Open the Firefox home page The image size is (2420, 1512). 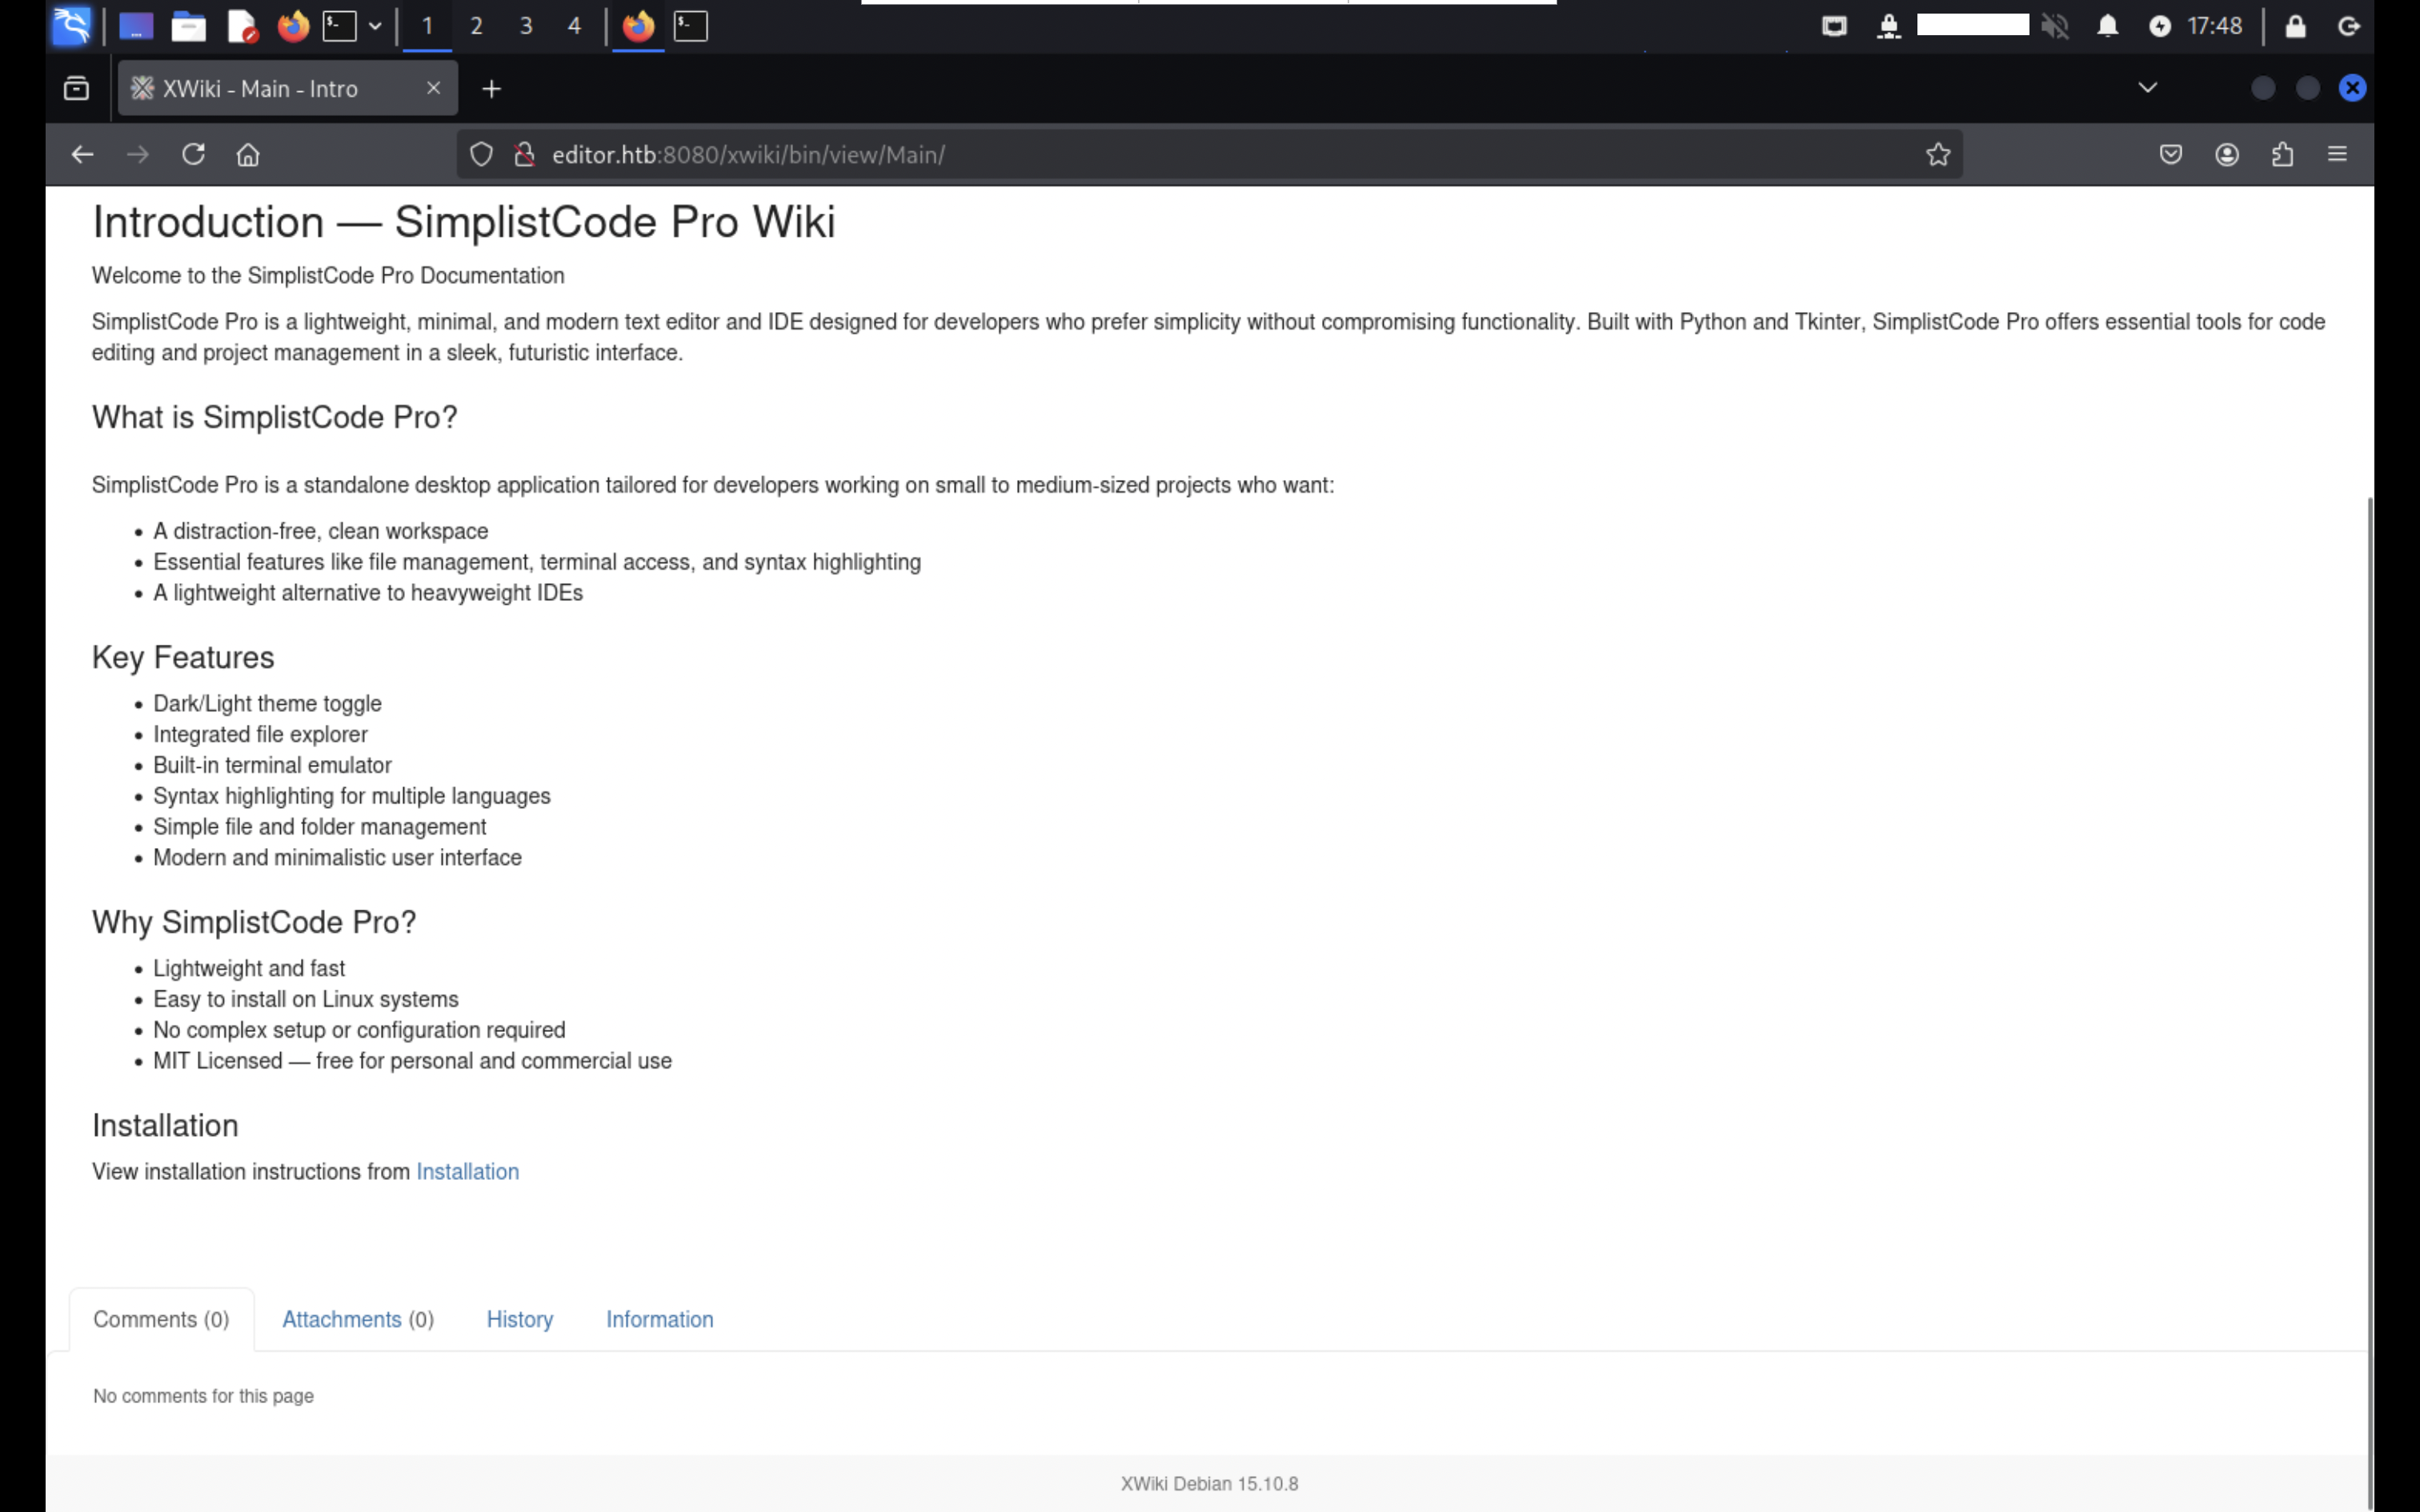[248, 154]
